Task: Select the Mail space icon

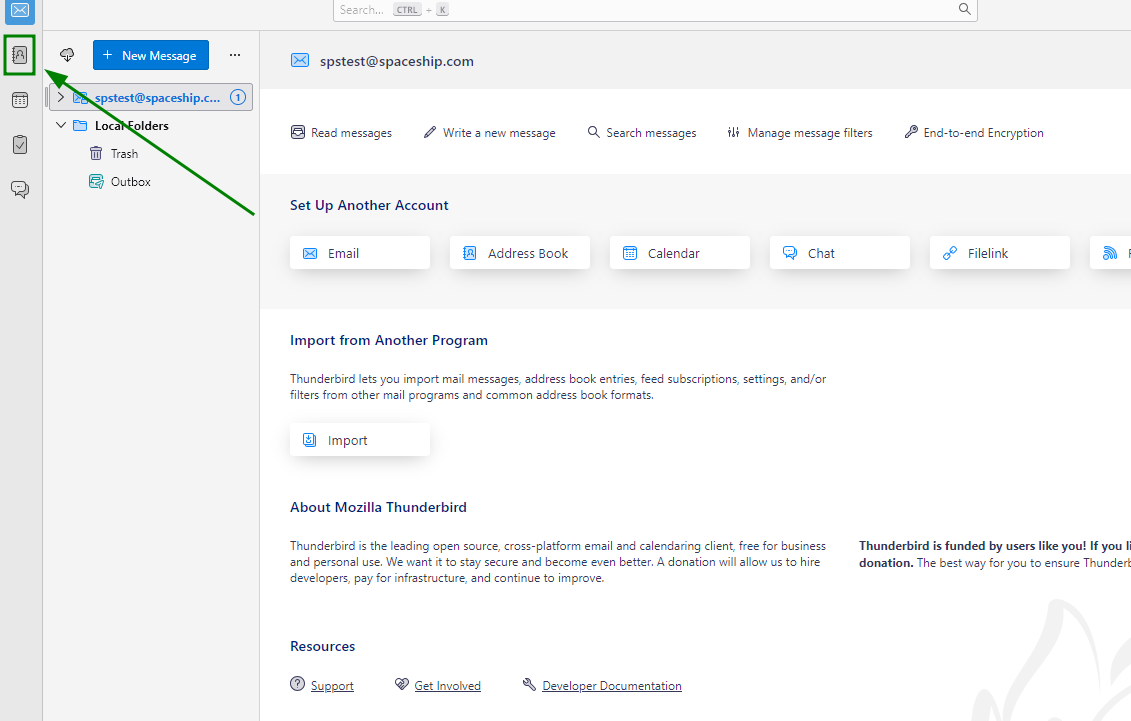Action: coord(19,13)
